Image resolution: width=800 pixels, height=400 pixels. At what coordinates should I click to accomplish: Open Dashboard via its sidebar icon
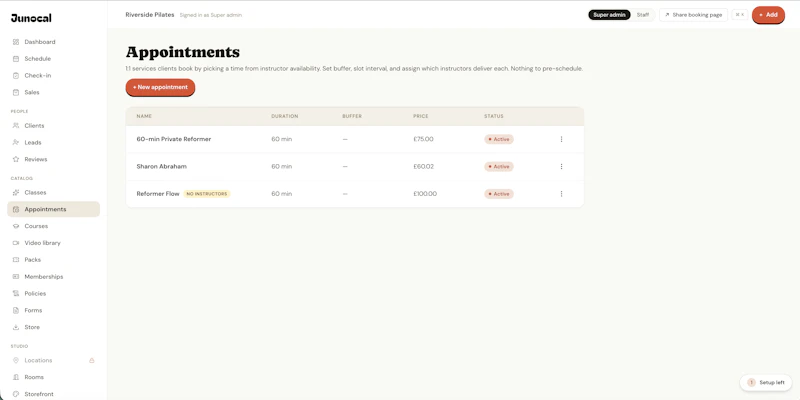(16, 42)
